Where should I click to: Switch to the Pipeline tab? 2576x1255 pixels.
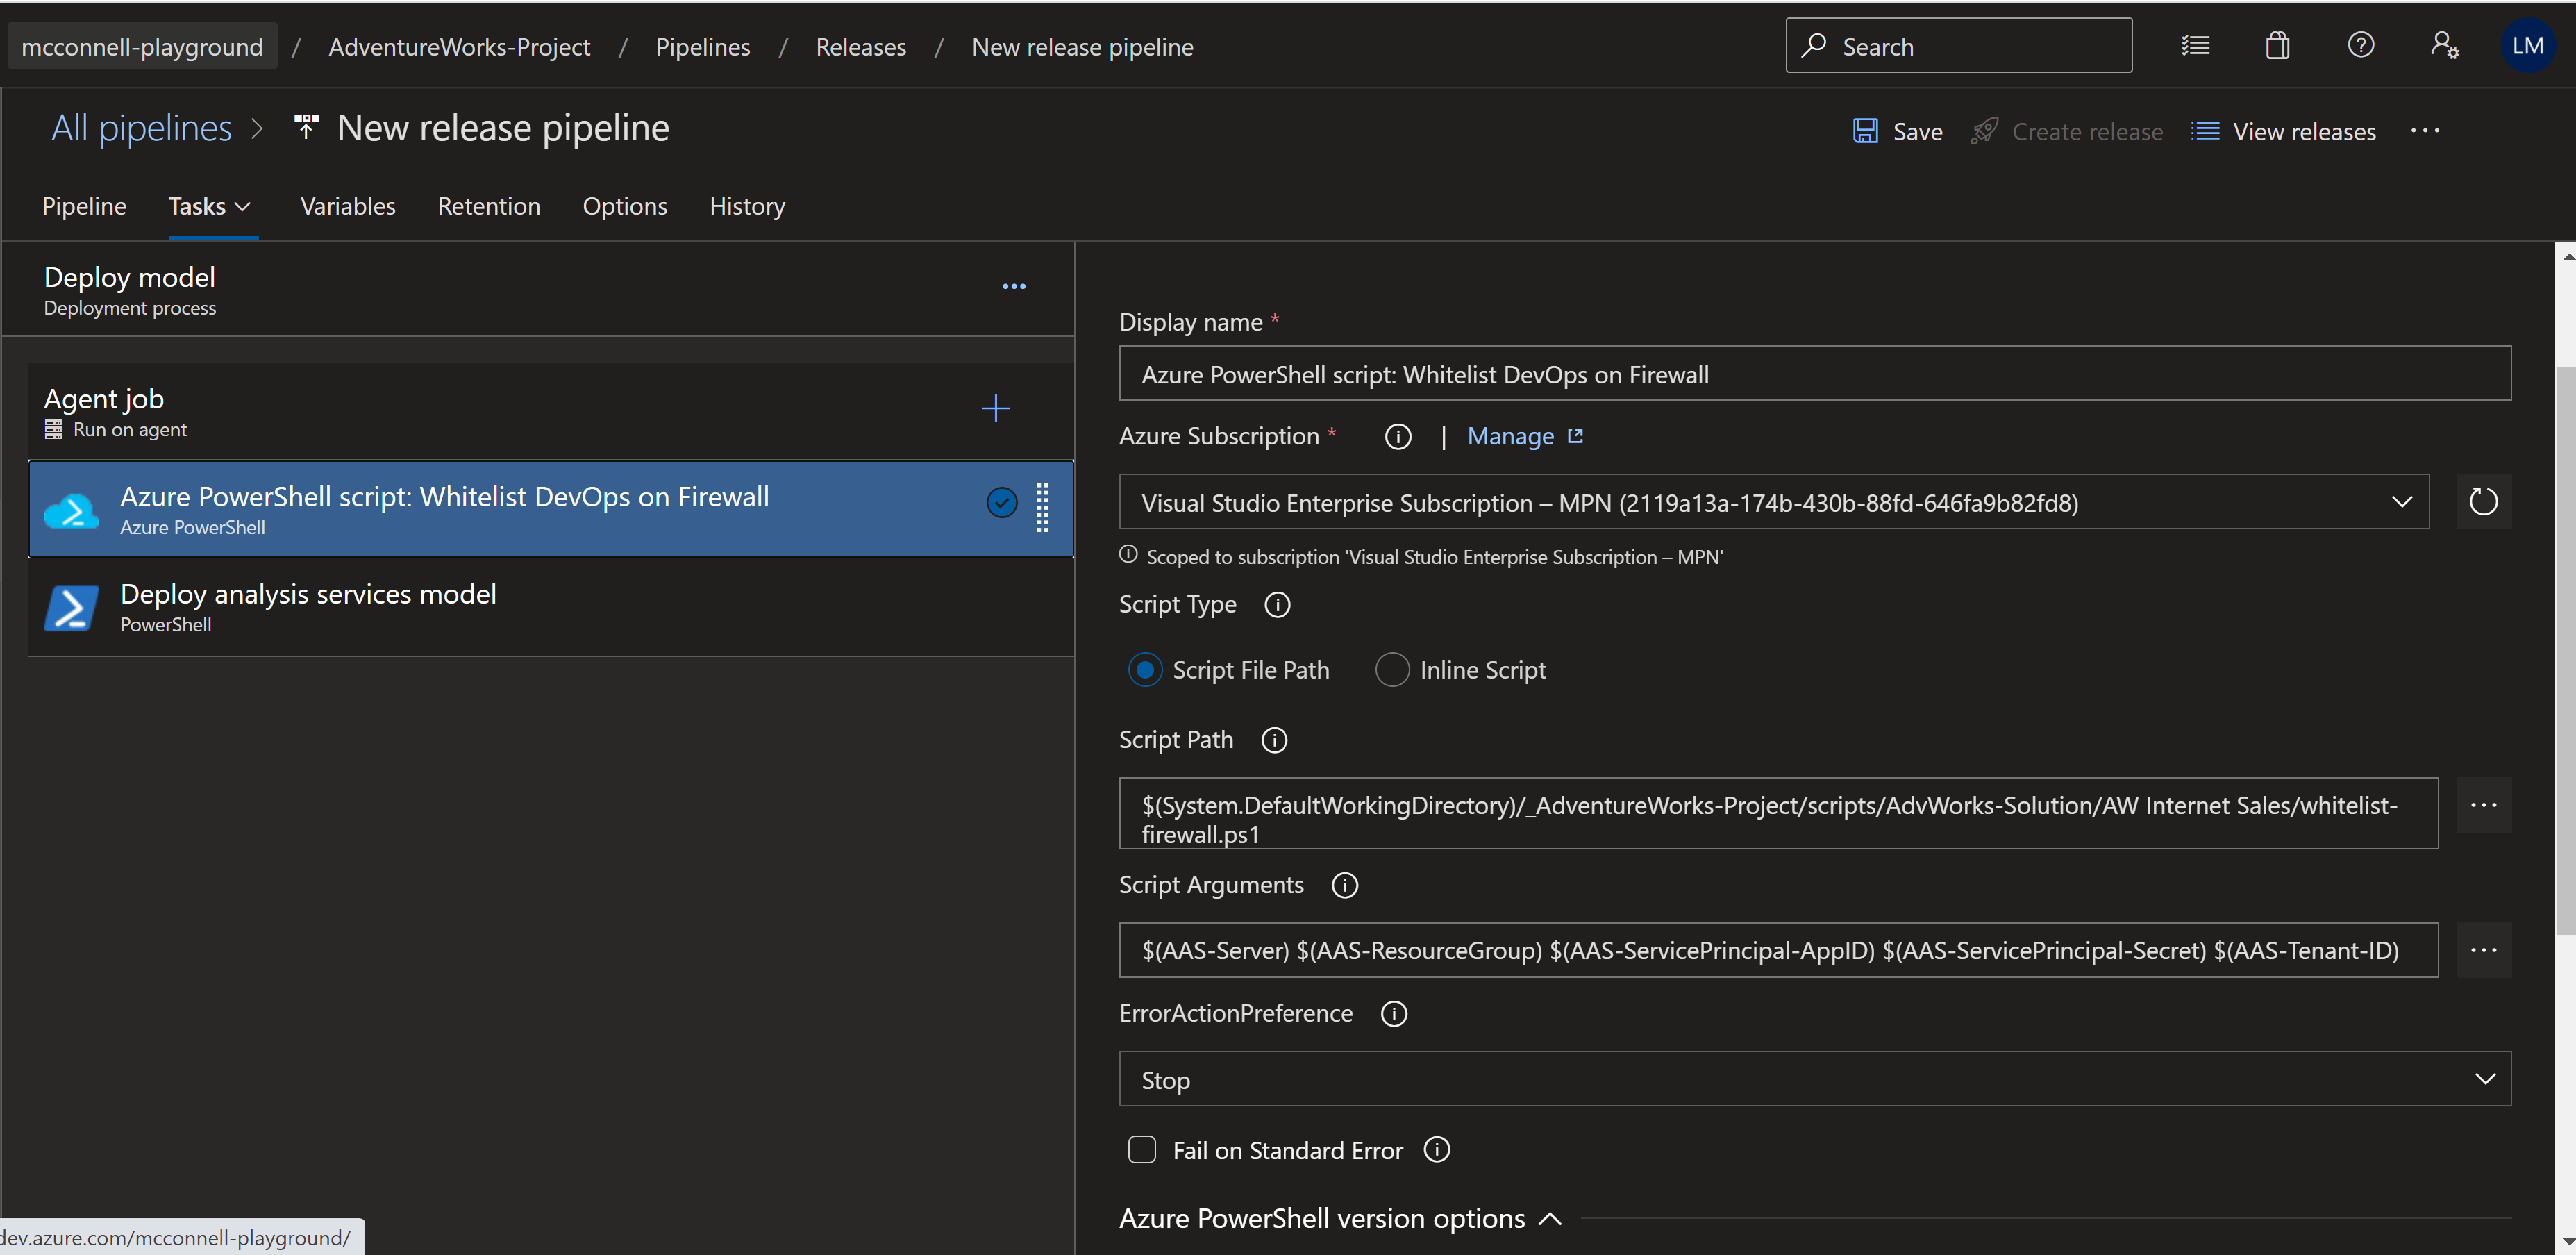84,206
